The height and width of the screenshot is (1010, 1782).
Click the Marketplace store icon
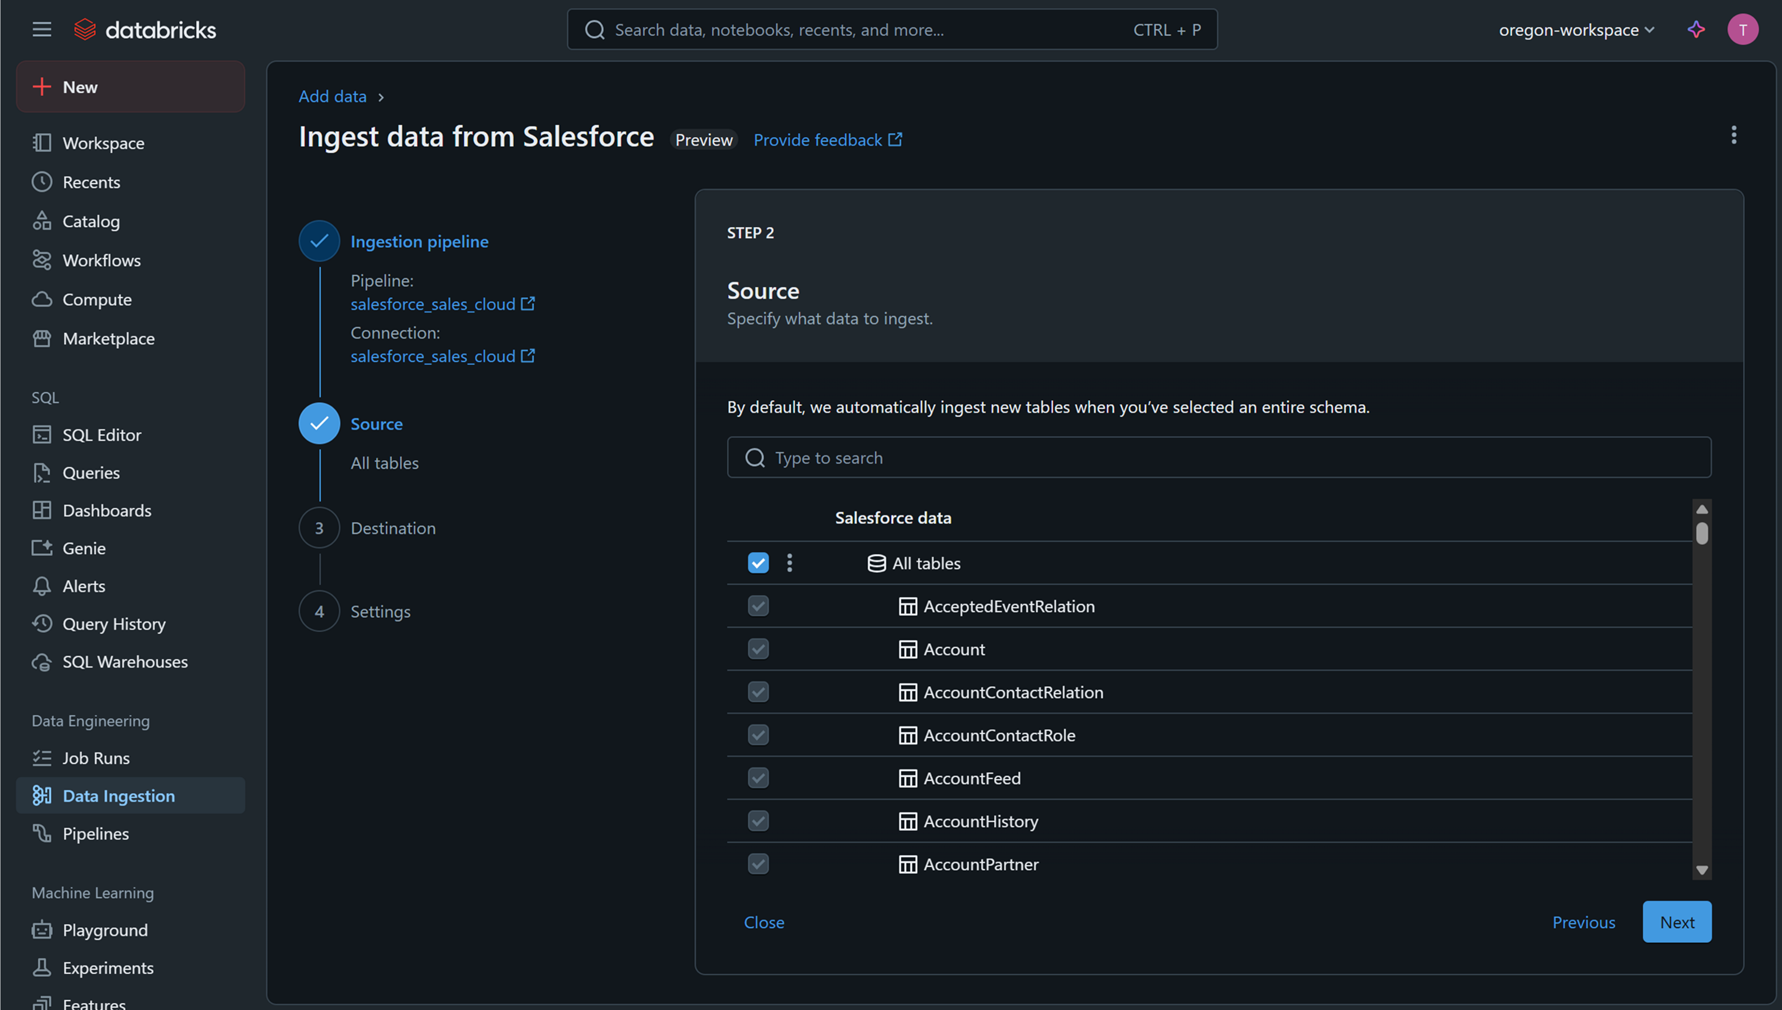click(x=42, y=338)
